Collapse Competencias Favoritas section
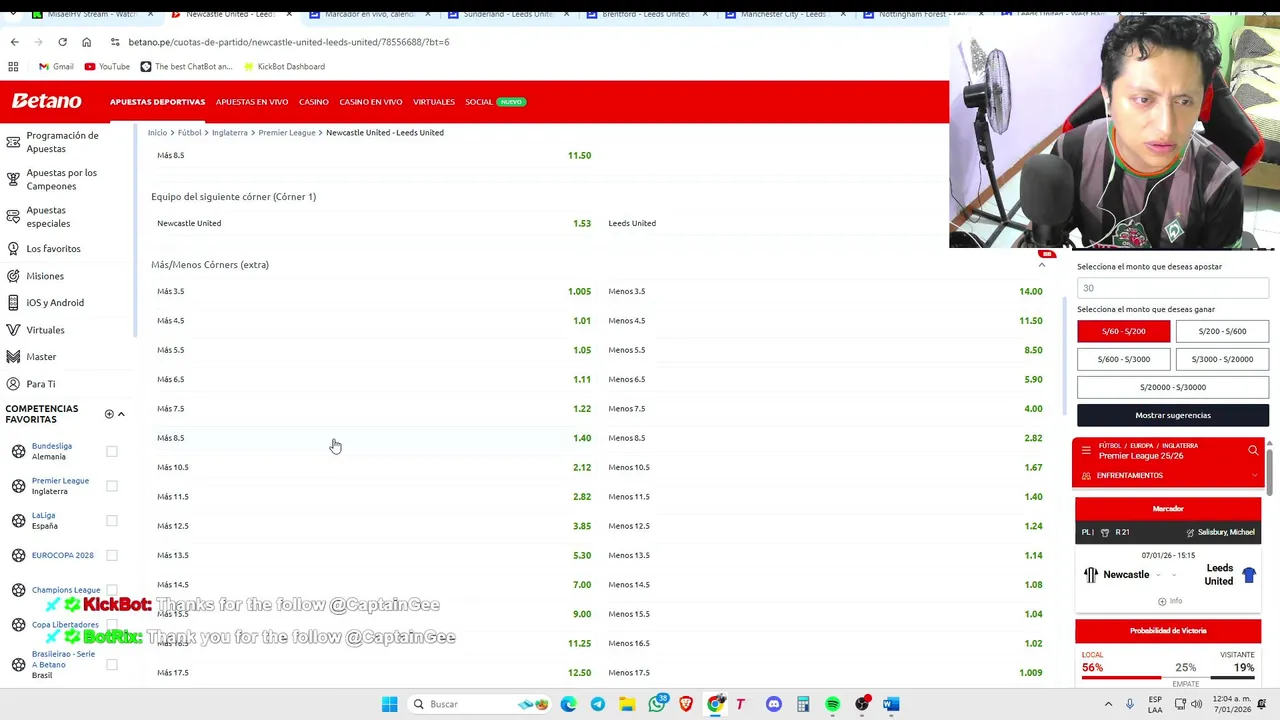Image resolution: width=1280 pixels, height=720 pixels. 121,414
